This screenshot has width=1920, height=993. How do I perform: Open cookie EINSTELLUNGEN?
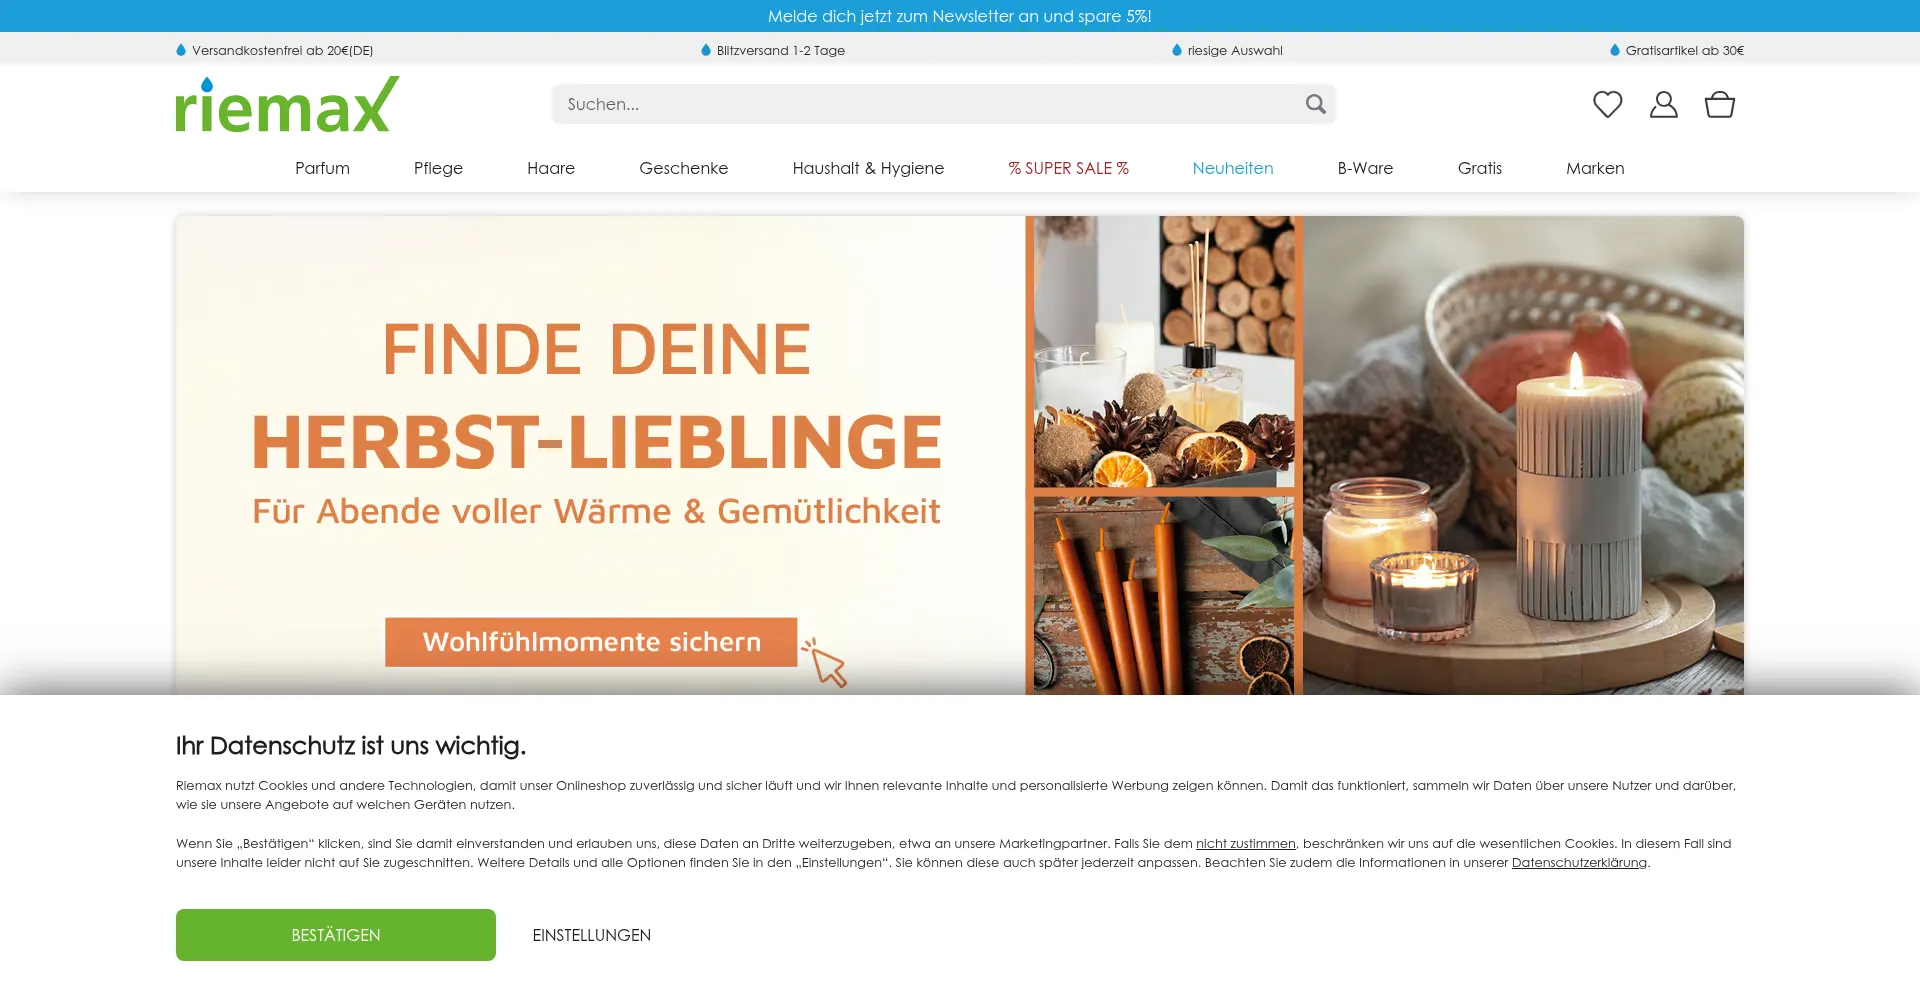click(x=591, y=935)
